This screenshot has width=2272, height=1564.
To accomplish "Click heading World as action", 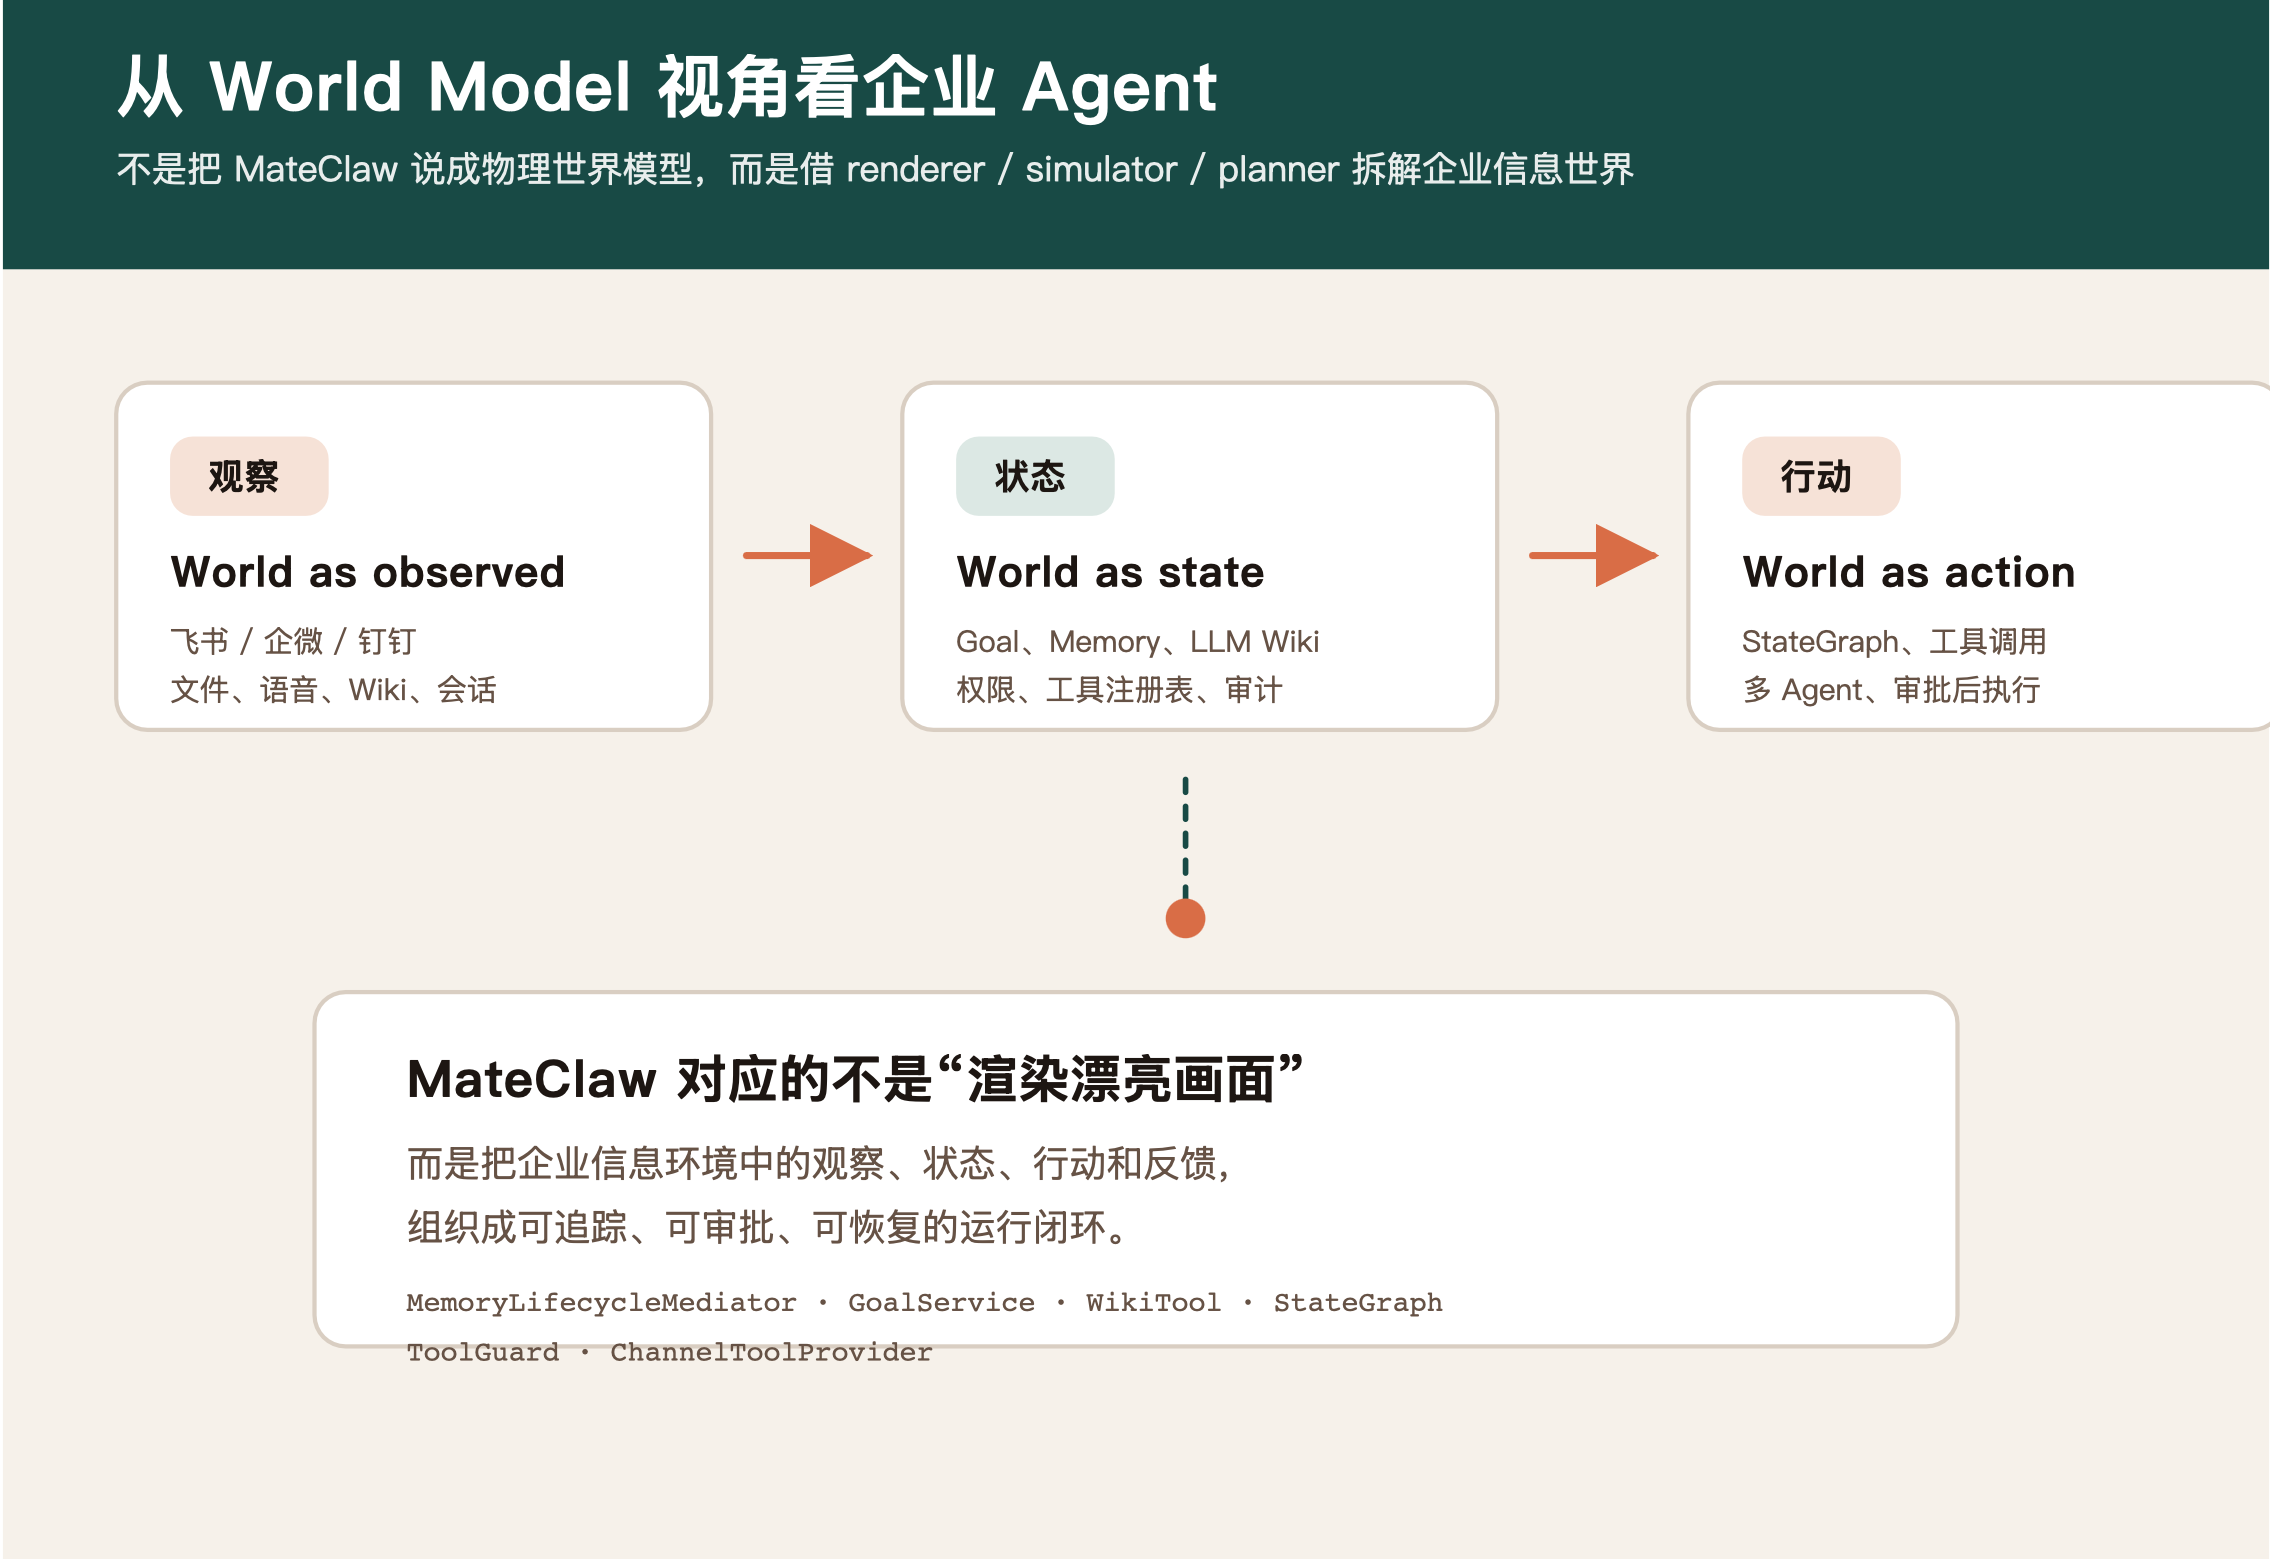I will pyautogui.click(x=1909, y=572).
